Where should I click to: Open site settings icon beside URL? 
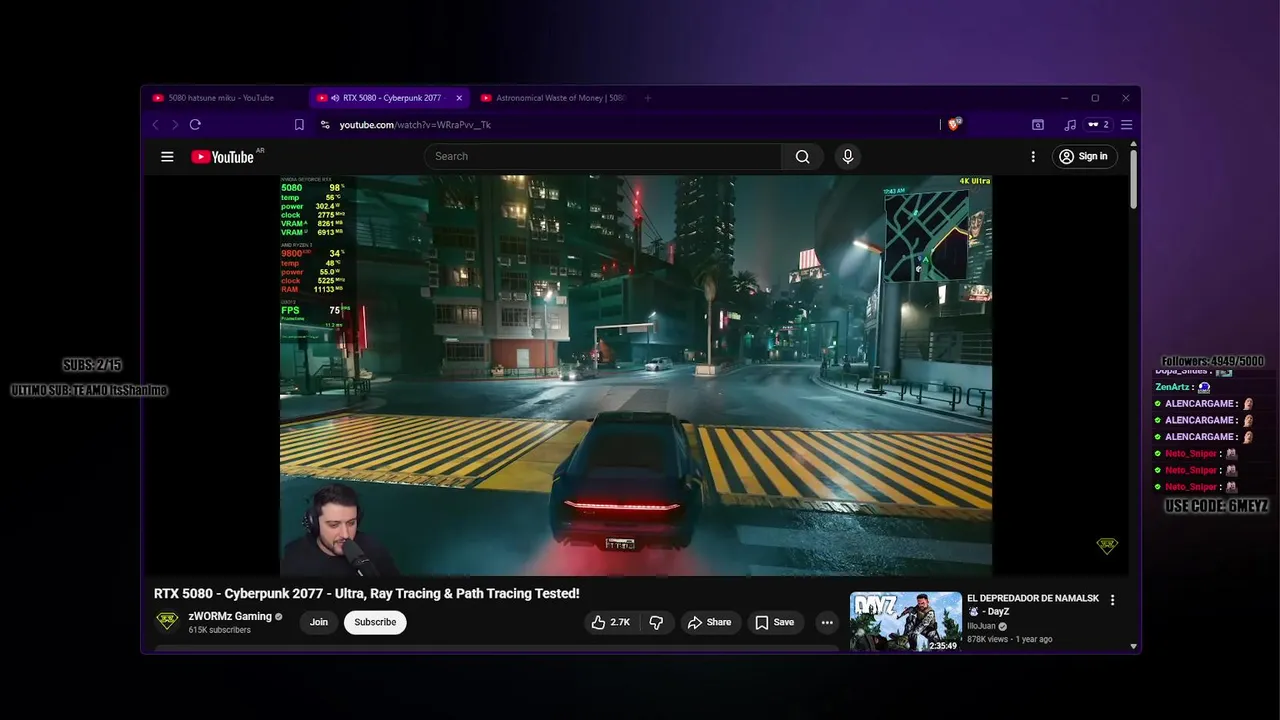[x=325, y=125]
